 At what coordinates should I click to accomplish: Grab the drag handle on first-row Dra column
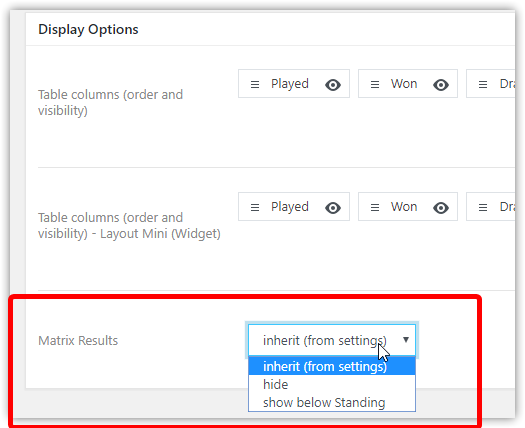(x=482, y=84)
